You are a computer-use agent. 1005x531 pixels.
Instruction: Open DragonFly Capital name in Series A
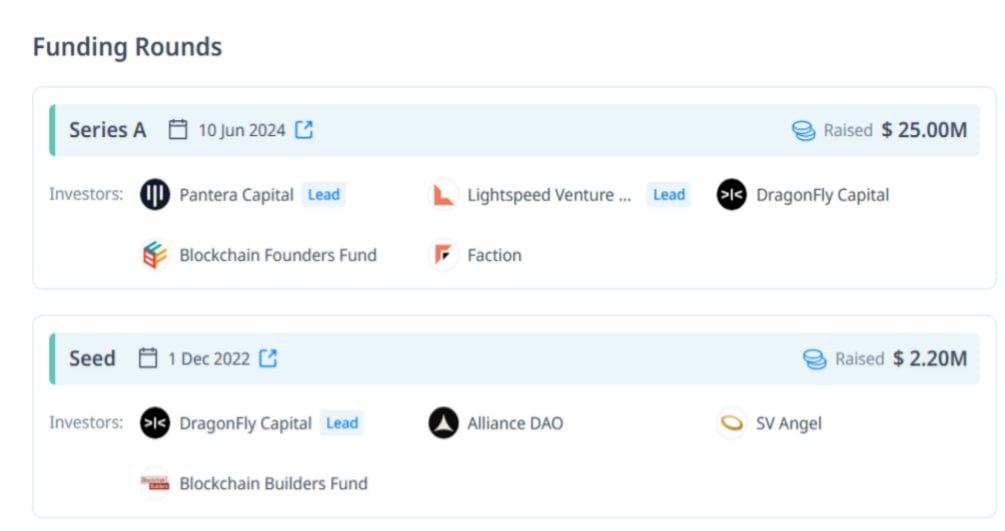tap(822, 195)
